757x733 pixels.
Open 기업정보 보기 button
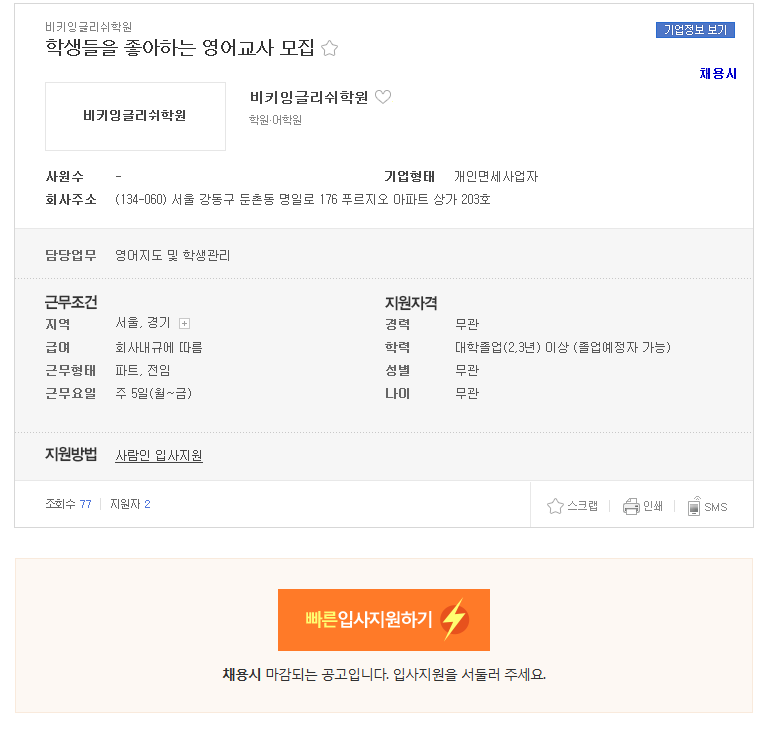695,30
